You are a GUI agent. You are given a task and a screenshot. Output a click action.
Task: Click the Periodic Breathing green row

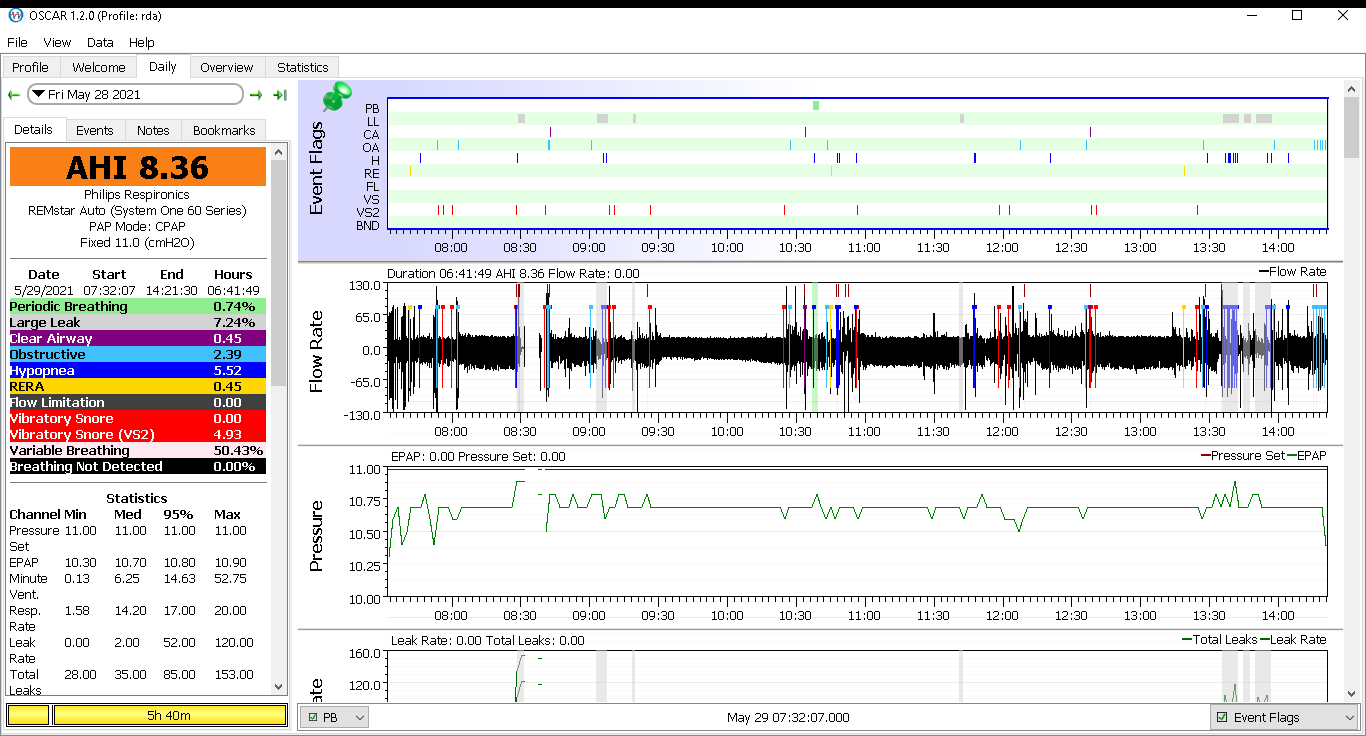tap(138, 306)
